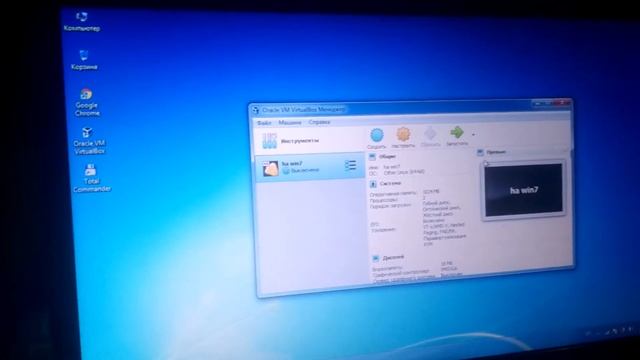The image size is (640, 360).
Task: Launch Google Chrome from the desktop
Action: [87, 102]
